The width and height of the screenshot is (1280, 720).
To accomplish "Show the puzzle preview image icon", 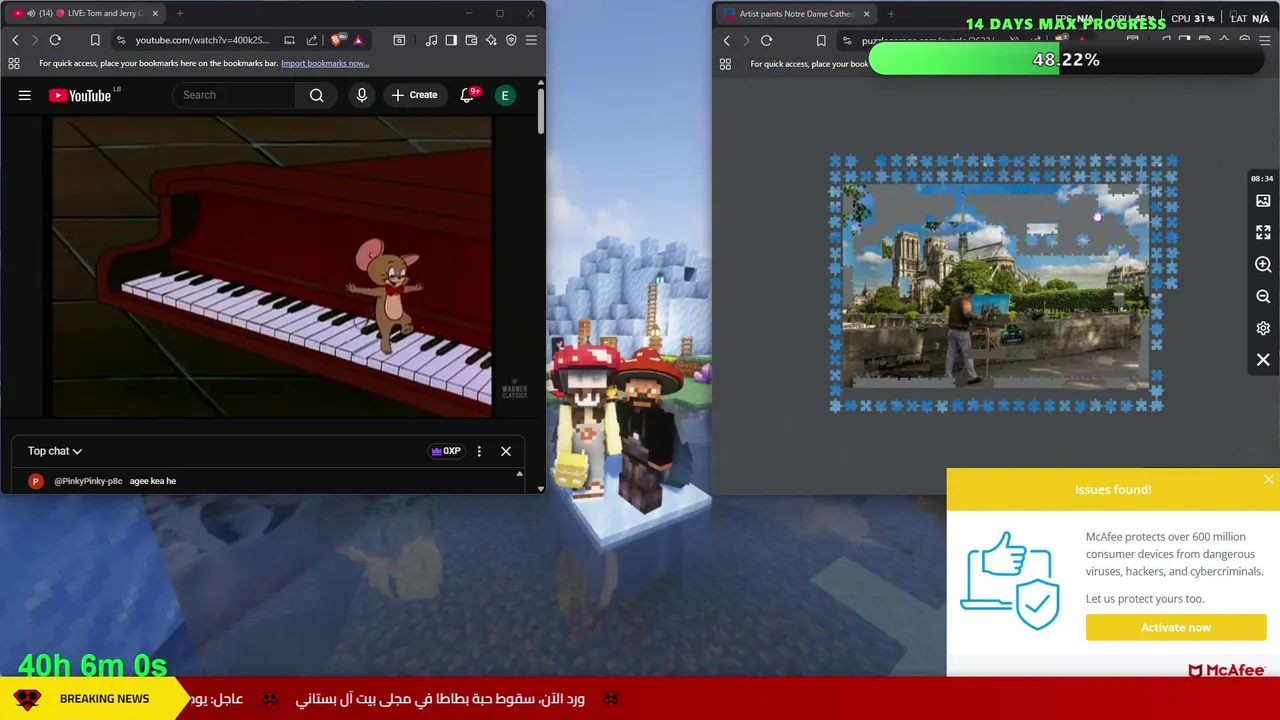I will [1263, 201].
